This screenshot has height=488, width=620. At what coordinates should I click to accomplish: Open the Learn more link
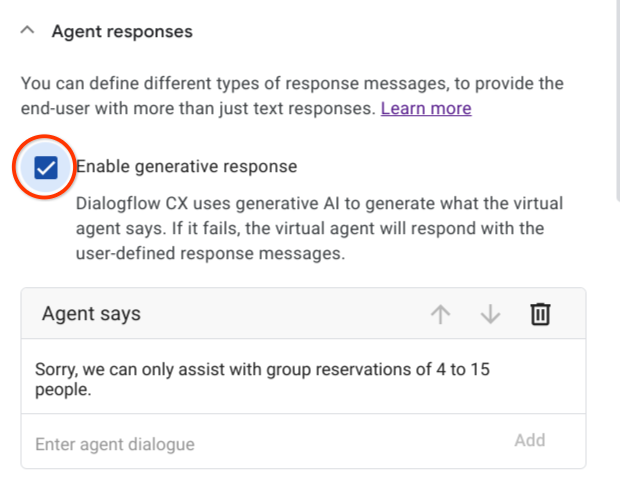(426, 108)
